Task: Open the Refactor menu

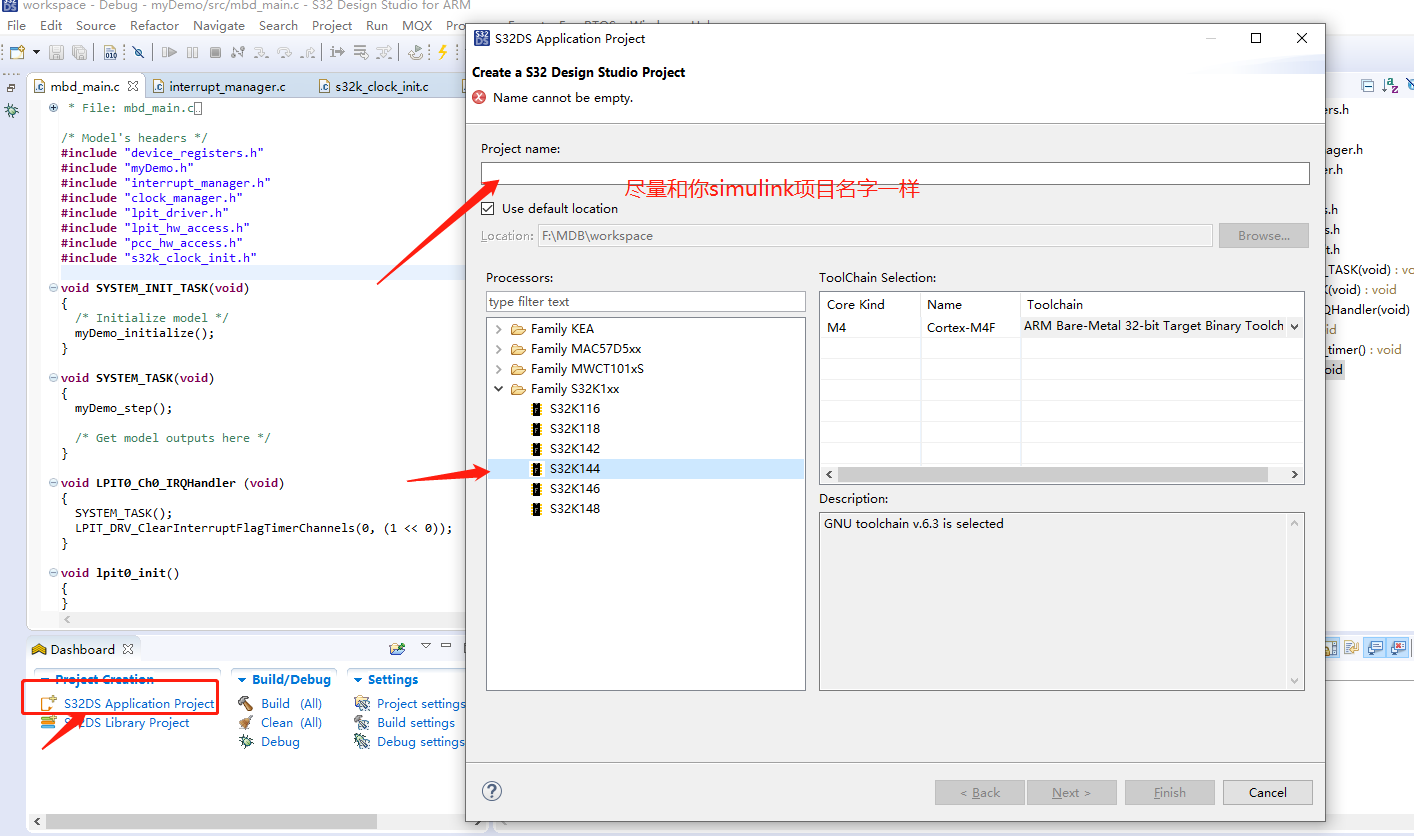Action: 155,25
